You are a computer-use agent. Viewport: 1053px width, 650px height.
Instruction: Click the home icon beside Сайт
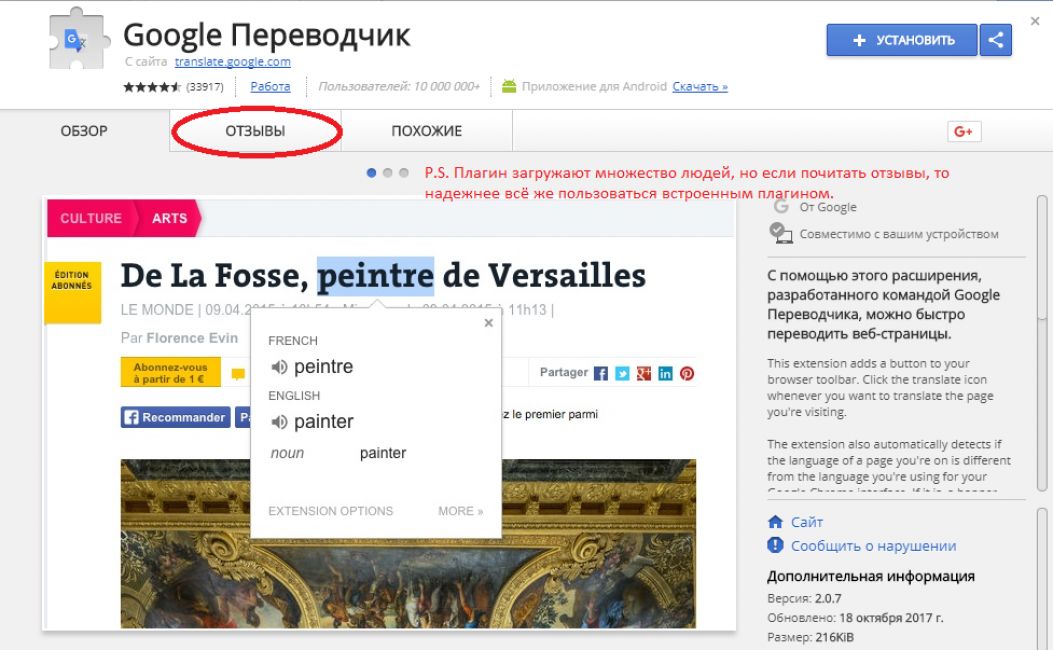pos(775,521)
